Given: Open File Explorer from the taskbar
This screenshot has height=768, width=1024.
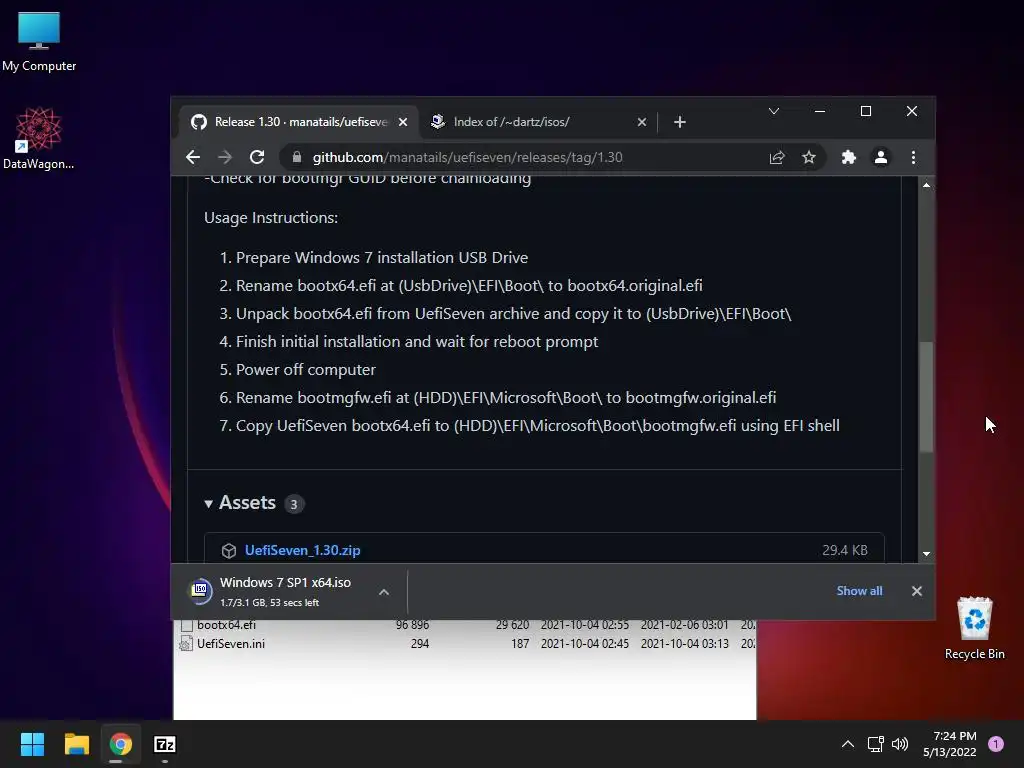Looking at the screenshot, I should point(76,744).
